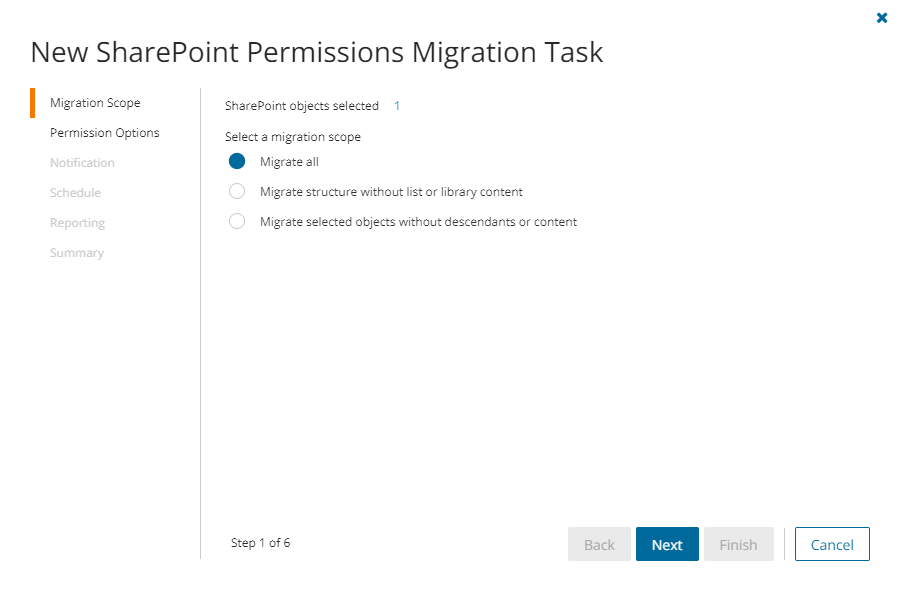The height and width of the screenshot is (591, 900).
Task: Select the Reporting step in the sidebar
Action: 77,223
